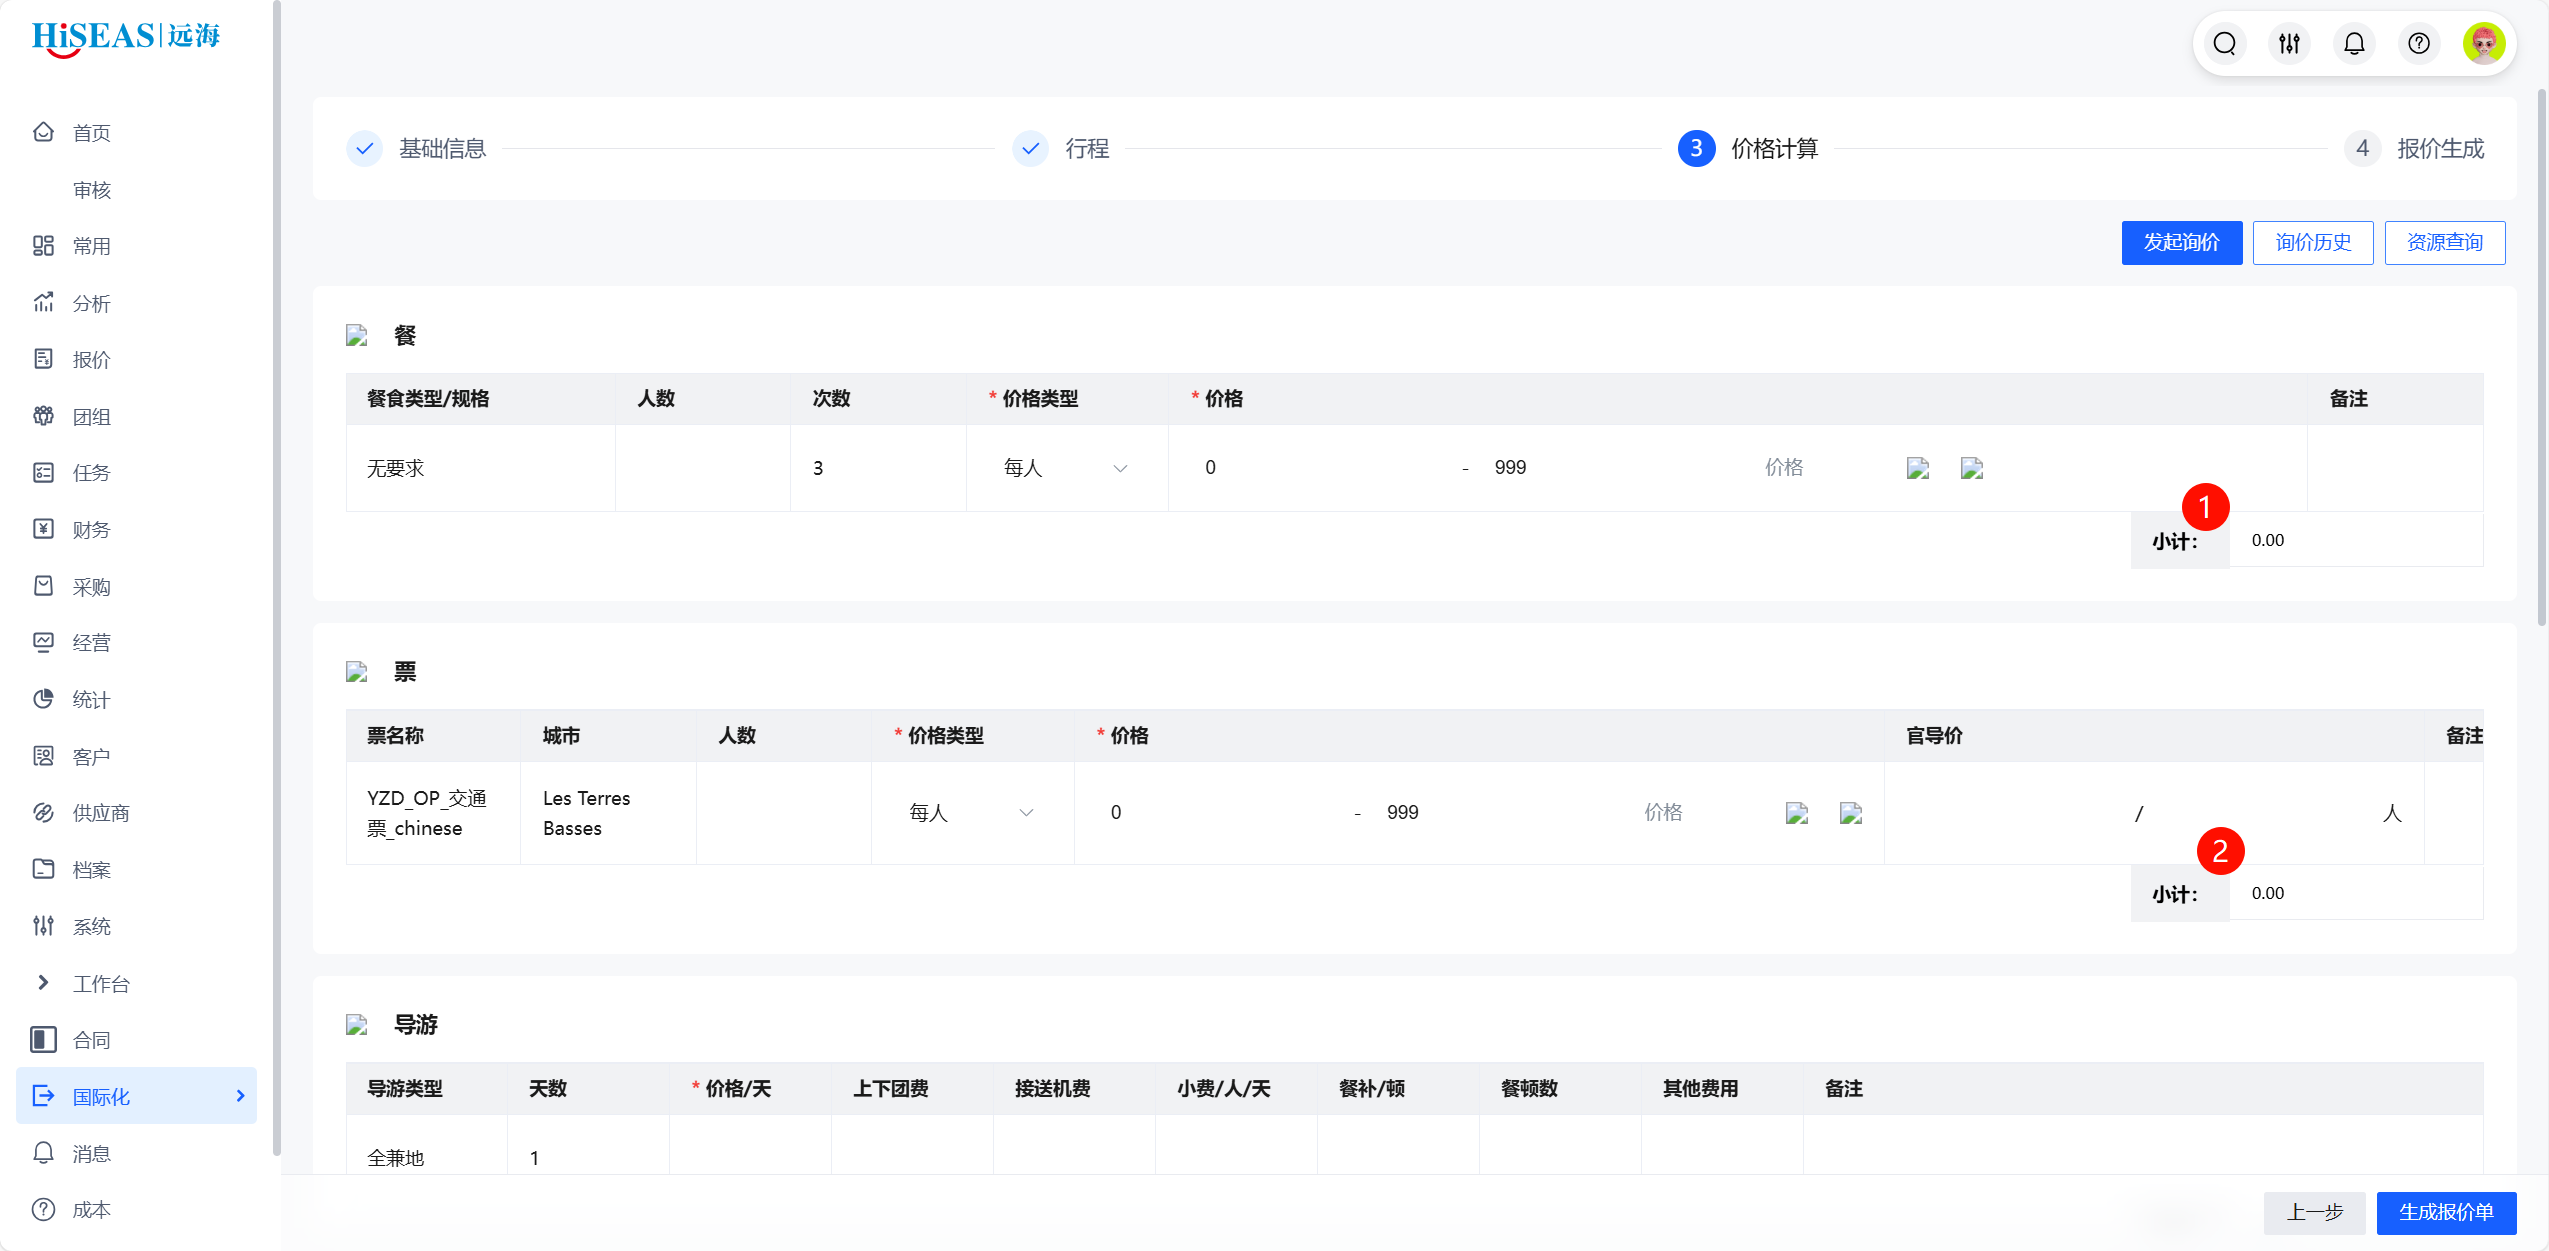Image resolution: width=2549 pixels, height=1251 pixels.
Task: Click the folder icon beside 档案
Action: coord(43,869)
